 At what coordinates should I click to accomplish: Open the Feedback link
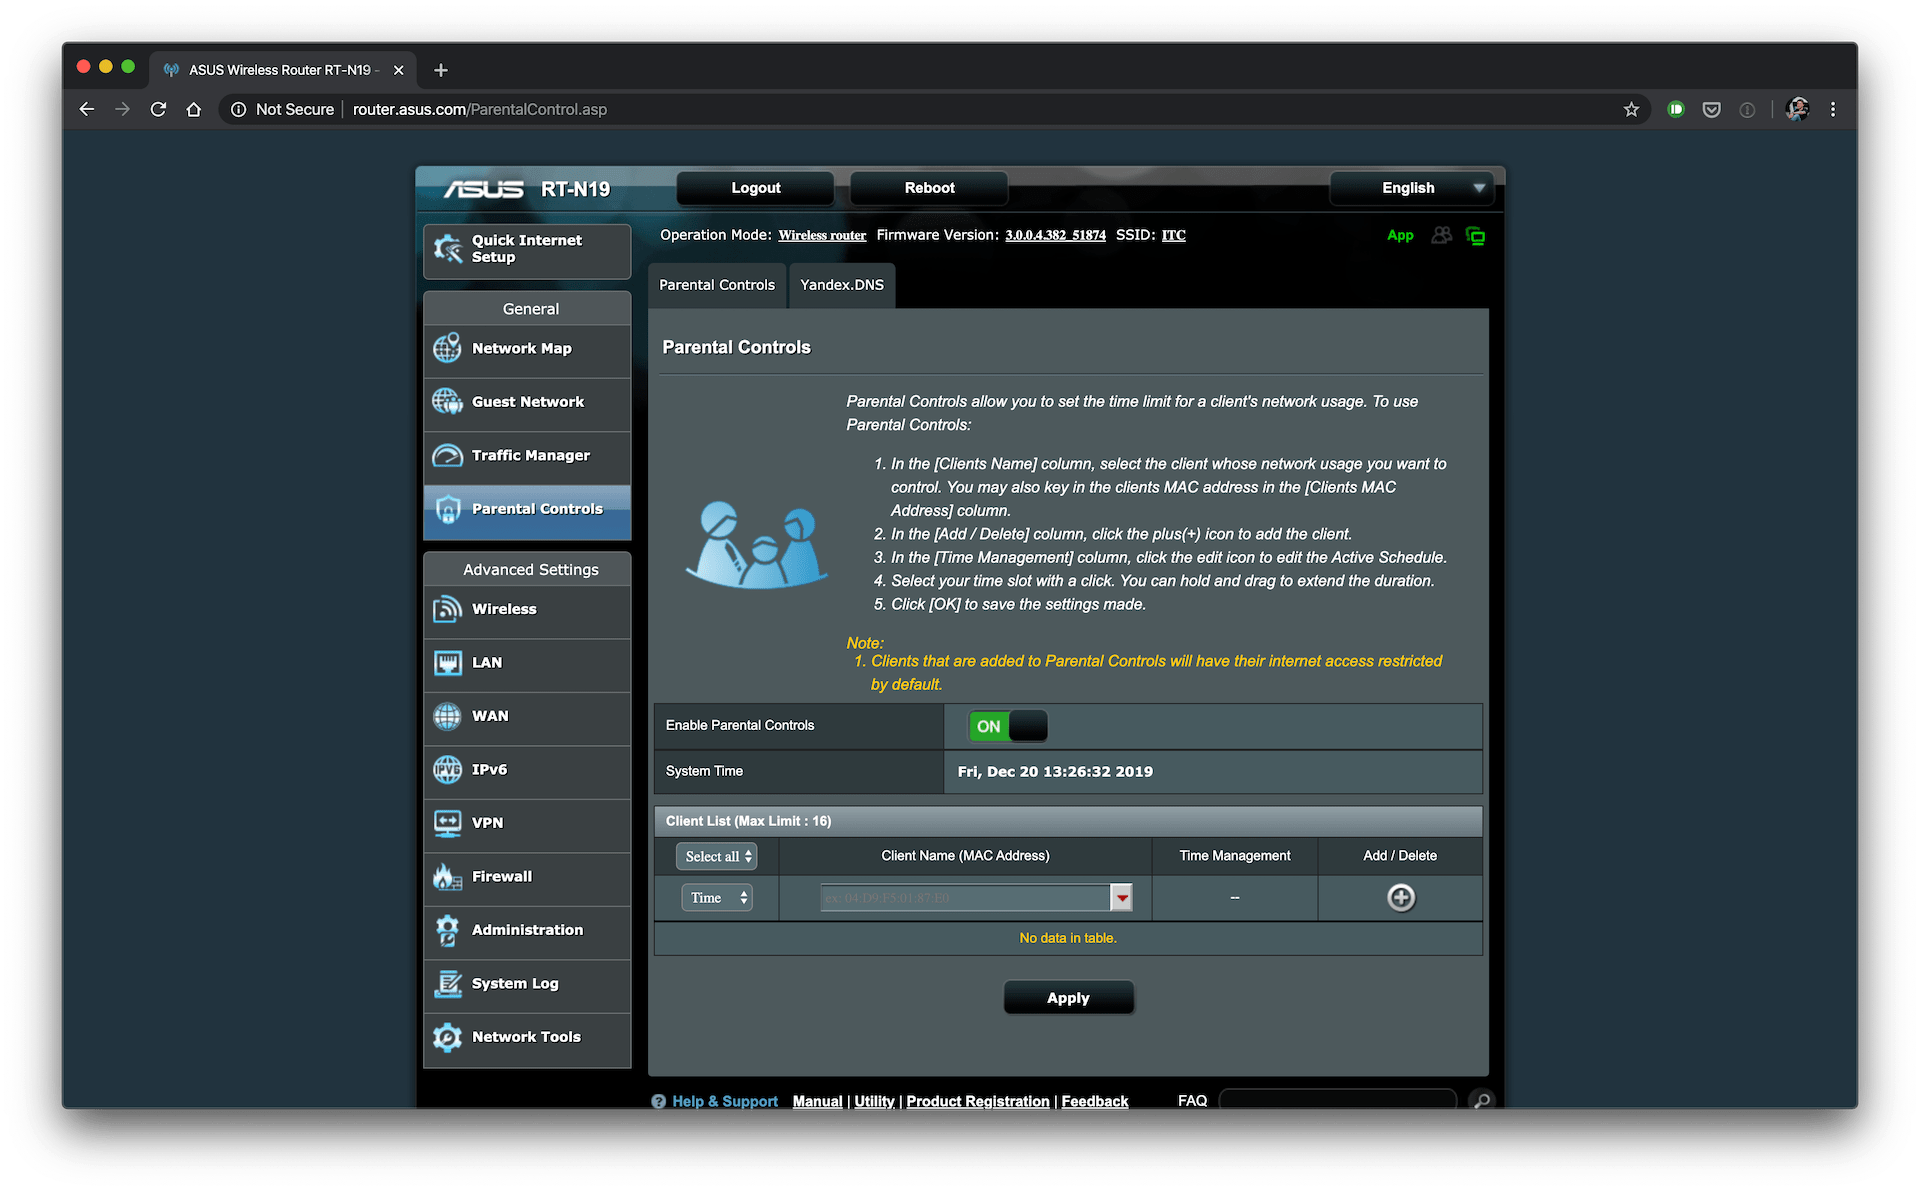[1094, 1101]
